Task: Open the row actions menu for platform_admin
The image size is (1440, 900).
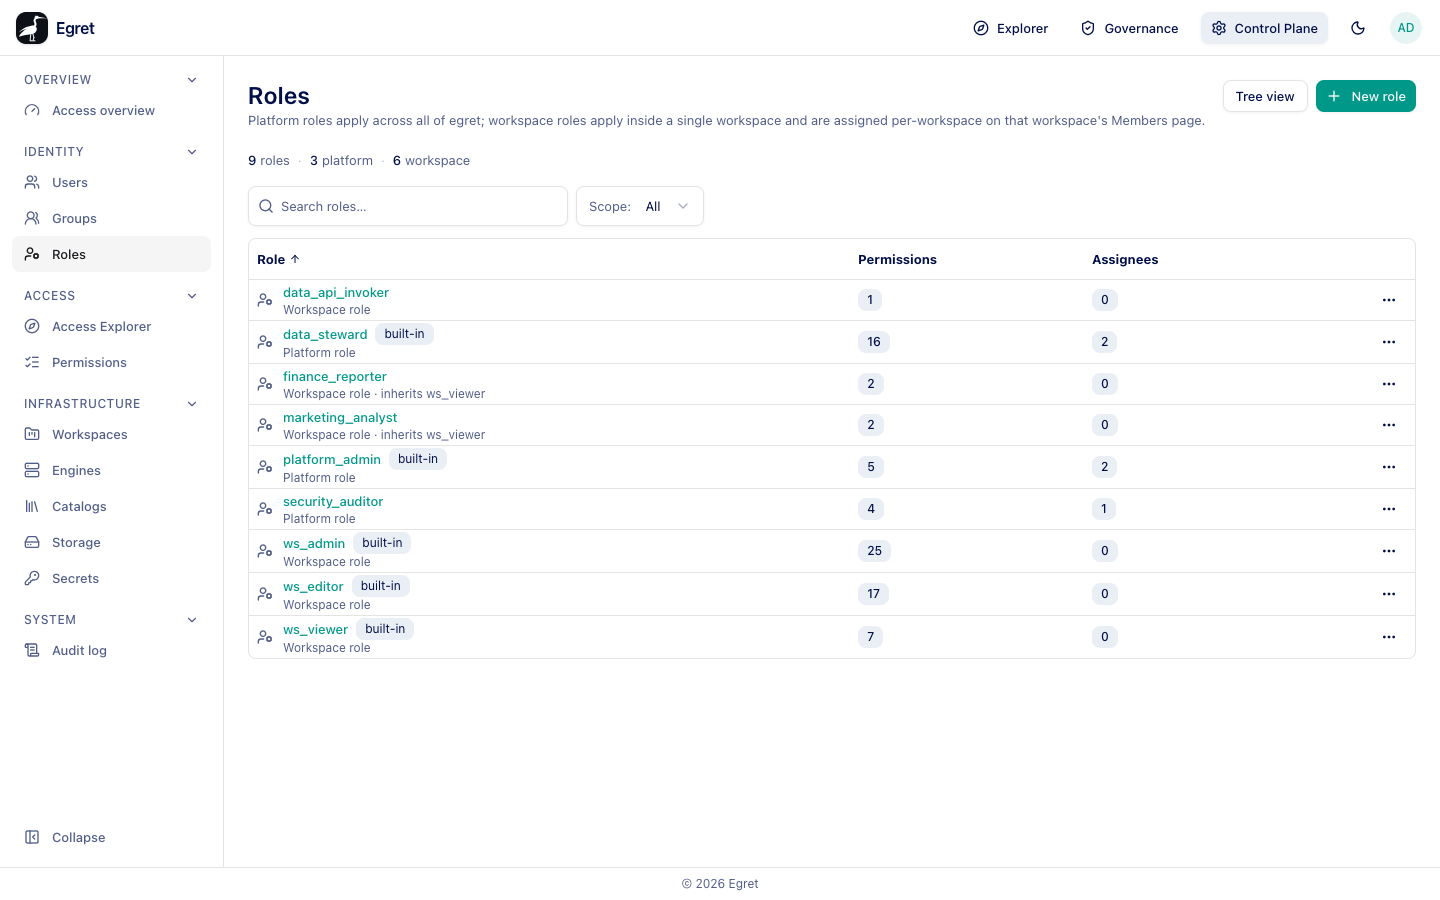Action: tap(1389, 467)
